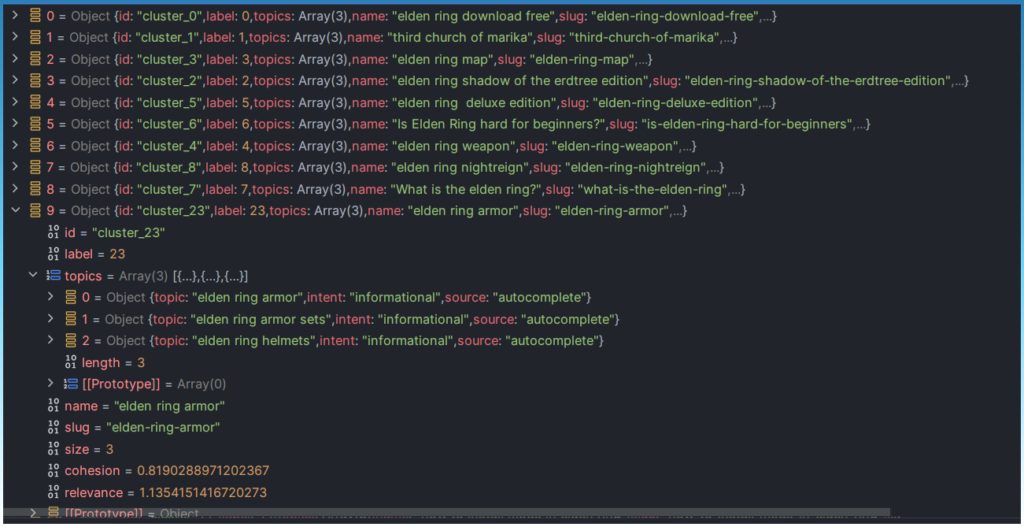1024x527 pixels.
Task: Expand the cluster_0 object at index 0
Action: point(15,16)
